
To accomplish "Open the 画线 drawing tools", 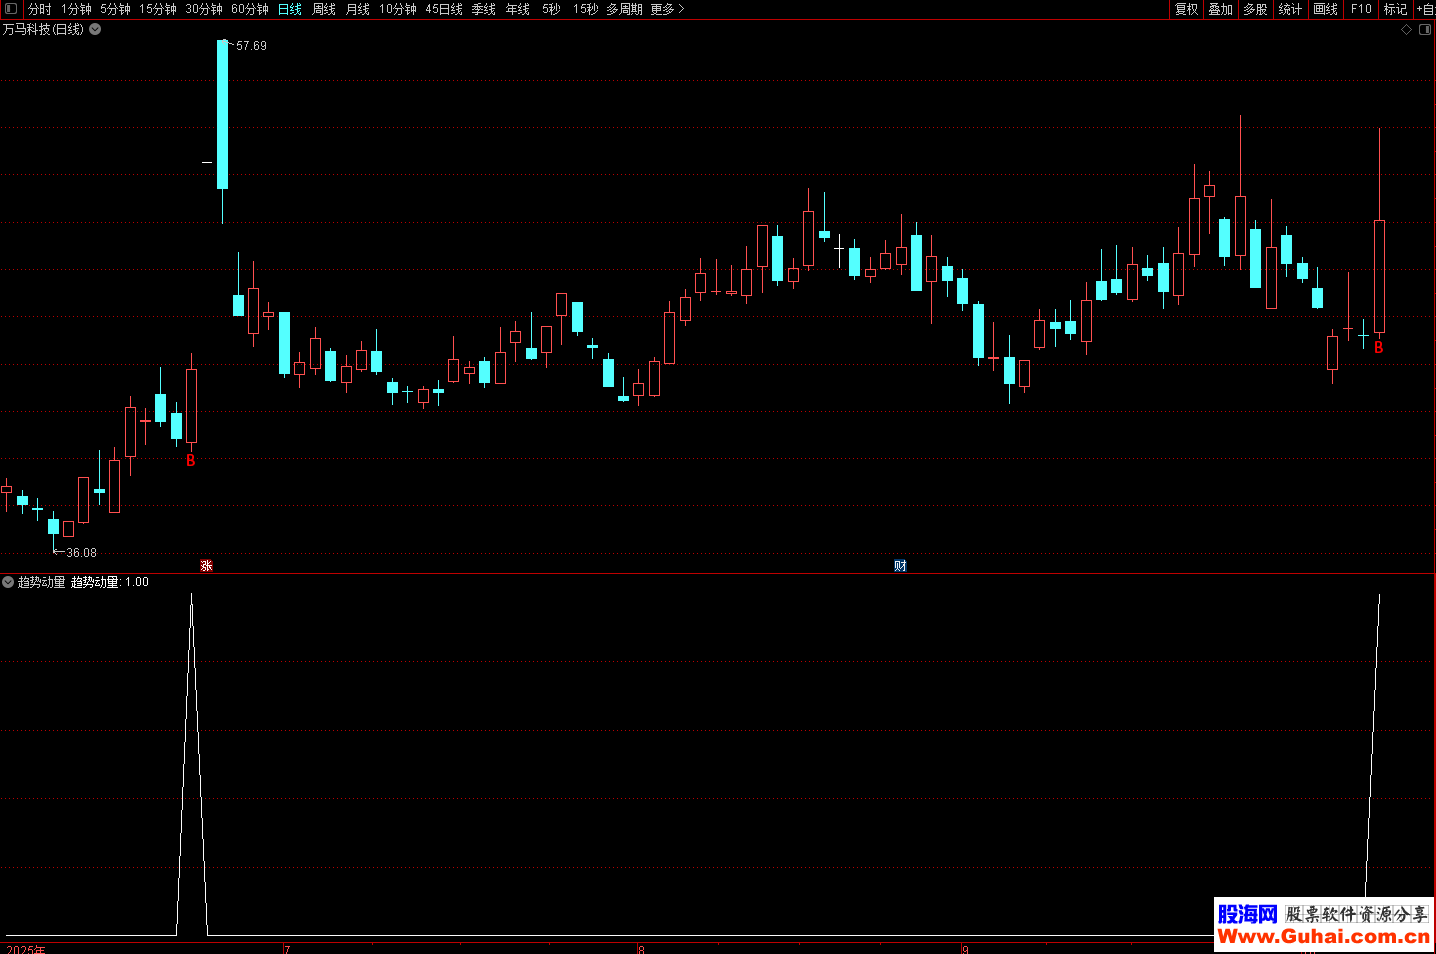I will tap(1325, 9).
